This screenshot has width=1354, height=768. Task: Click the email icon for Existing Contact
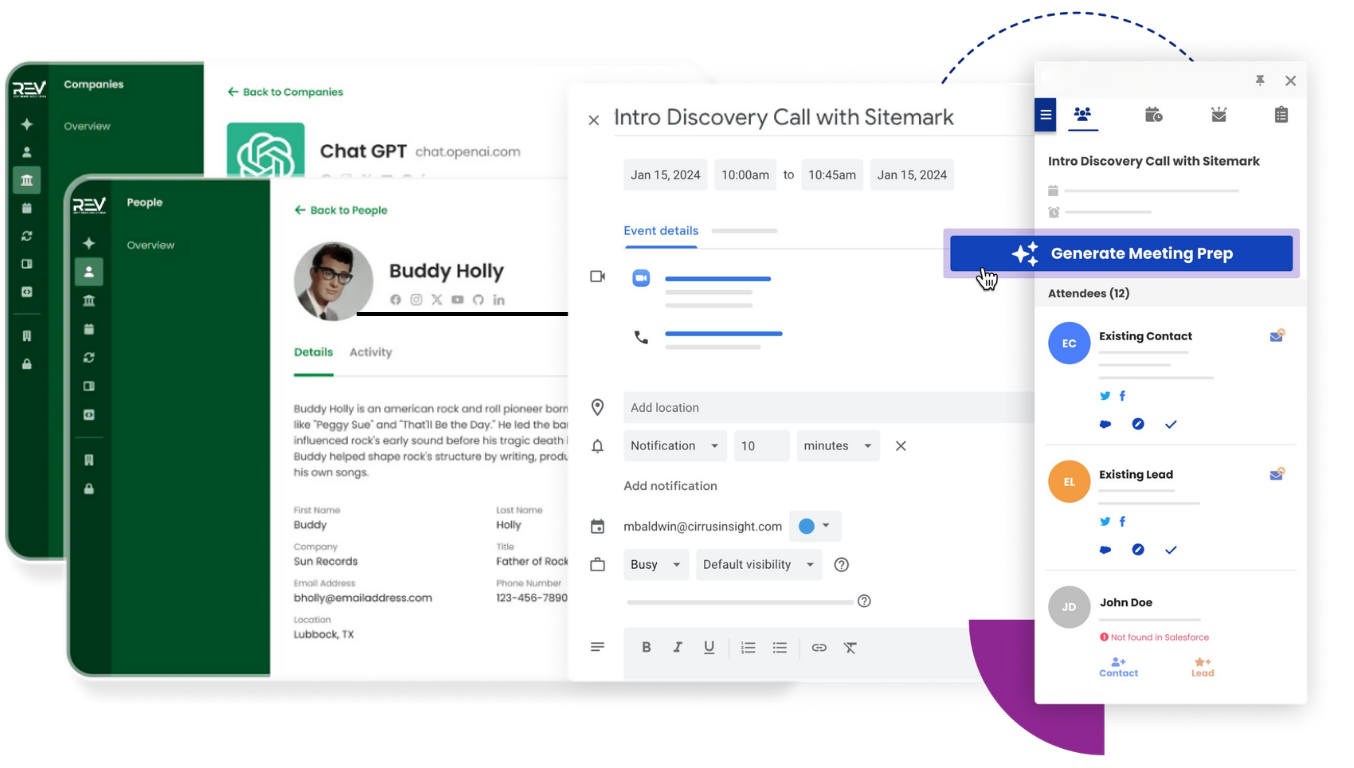(x=1277, y=336)
